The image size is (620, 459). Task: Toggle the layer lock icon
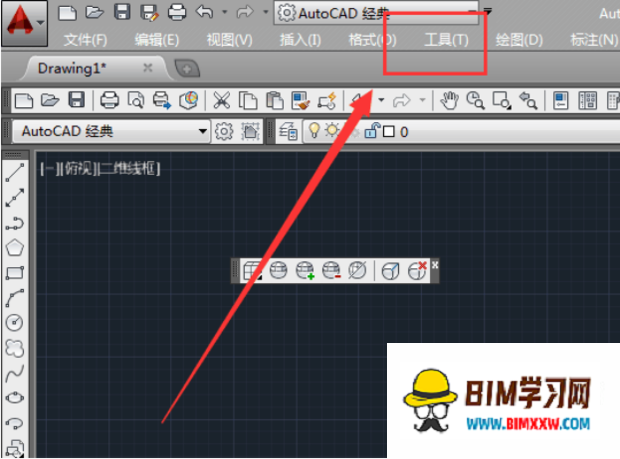click(x=372, y=131)
